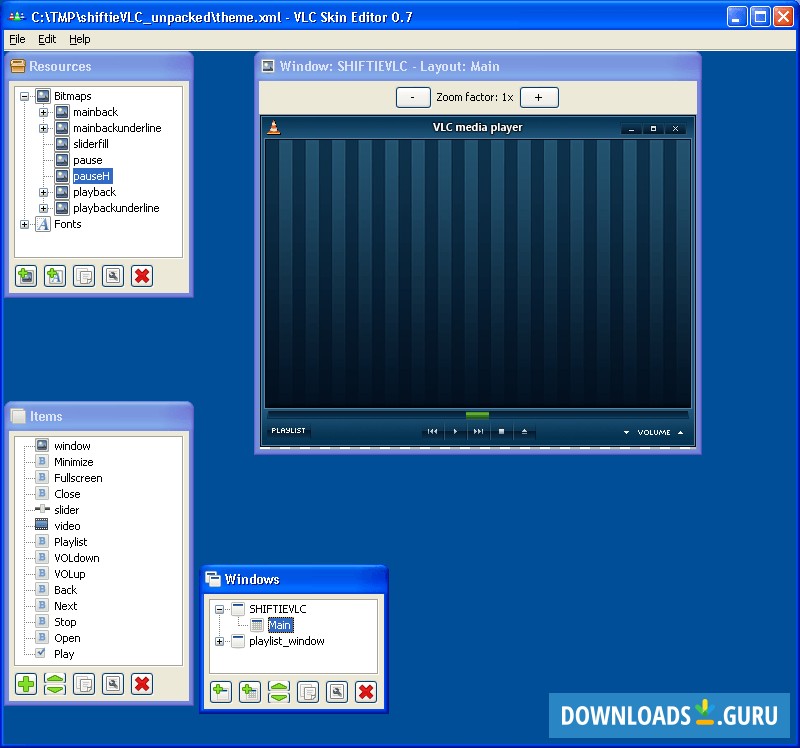Expand the playlist_window node

pos(220,641)
